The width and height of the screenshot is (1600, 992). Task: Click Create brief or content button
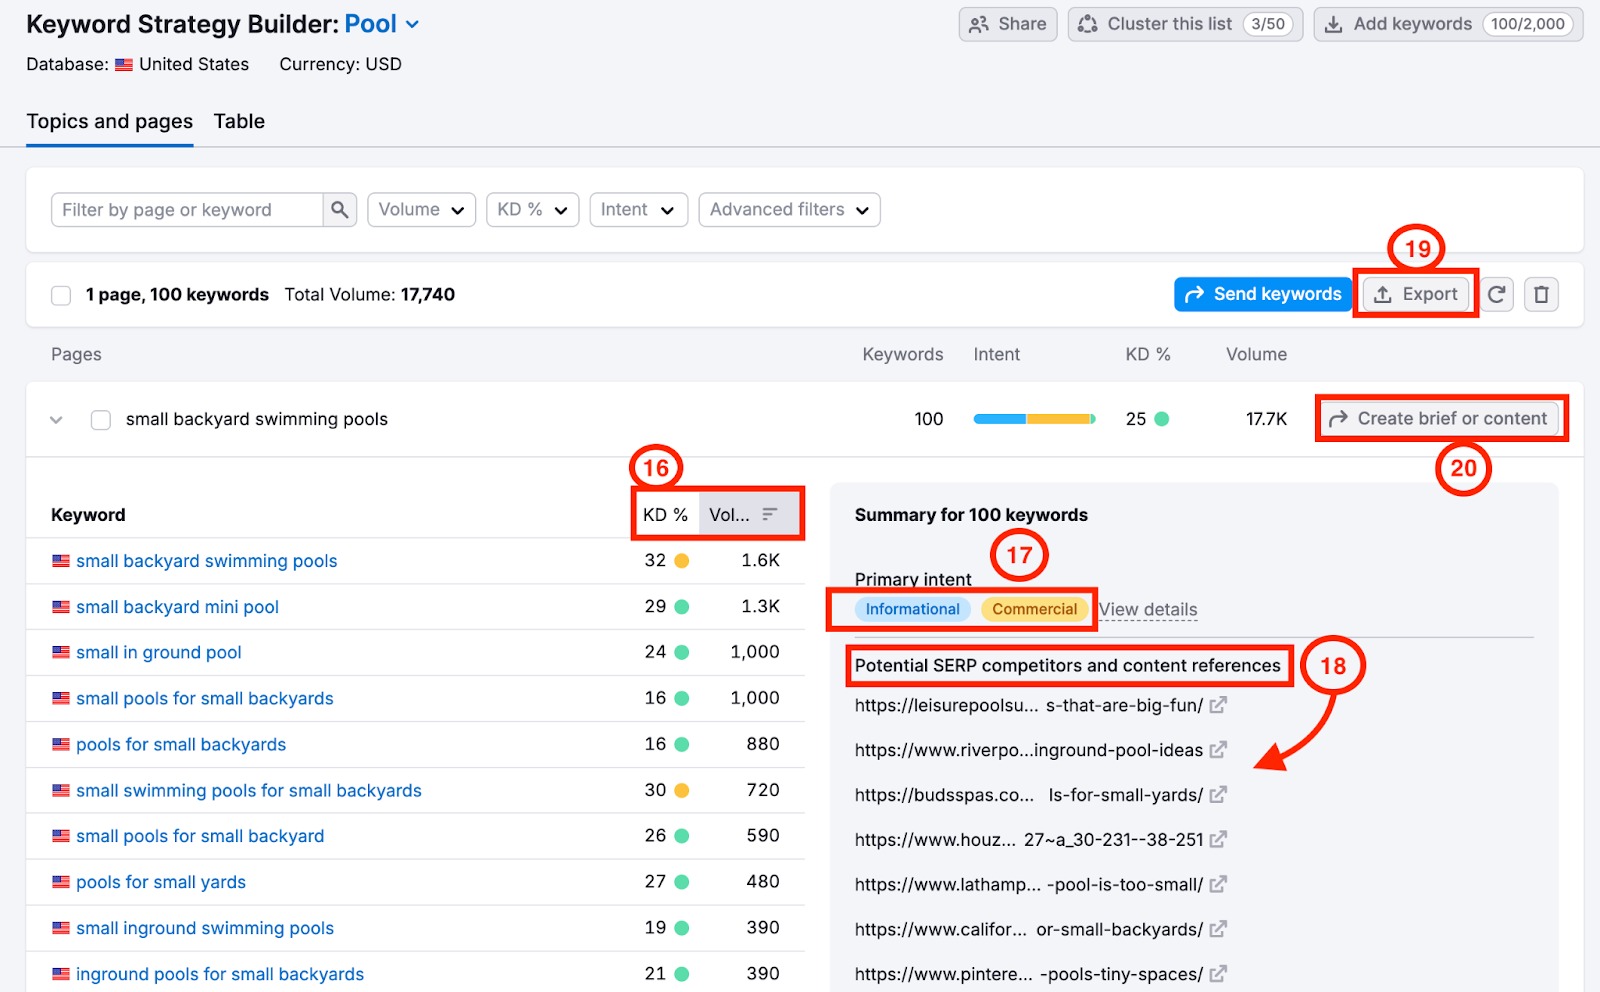(1439, 419)
